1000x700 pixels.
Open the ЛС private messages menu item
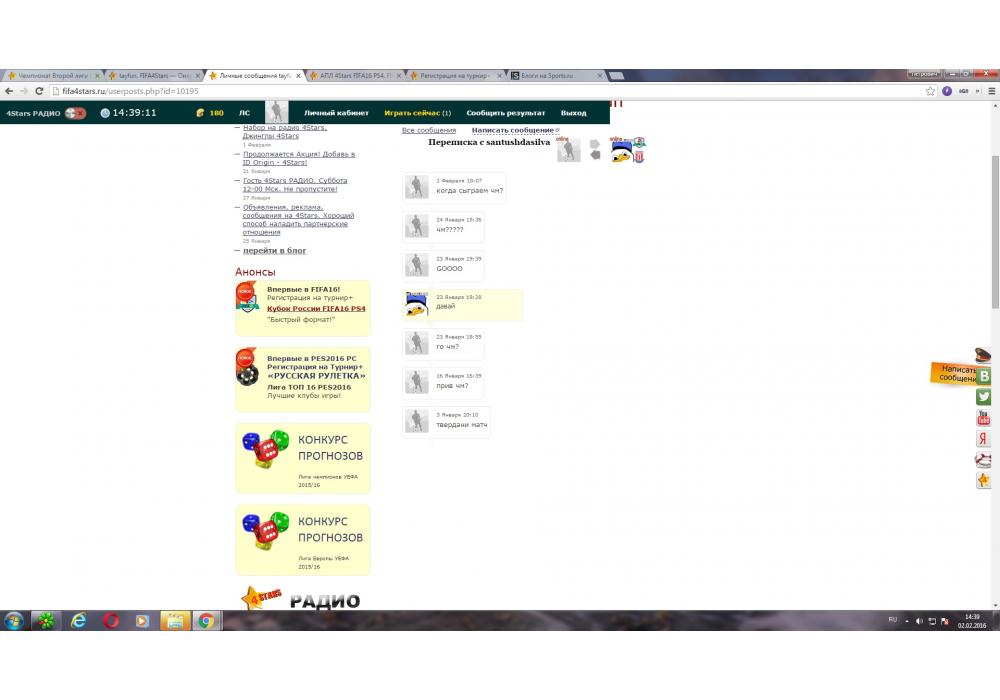(244, 113)
